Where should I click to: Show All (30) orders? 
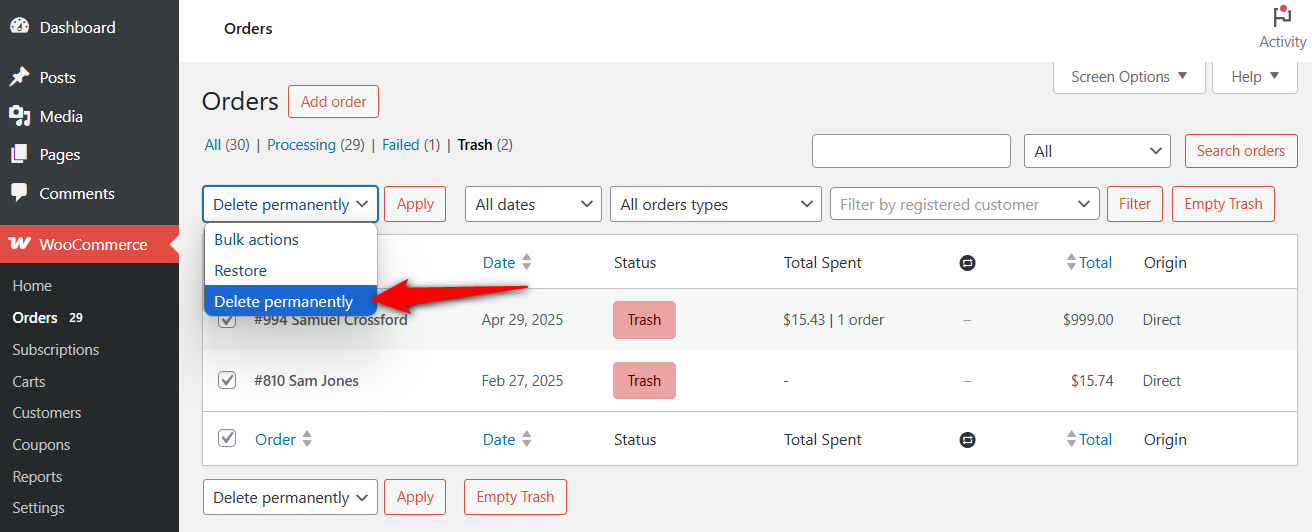(x=227, y=145)
